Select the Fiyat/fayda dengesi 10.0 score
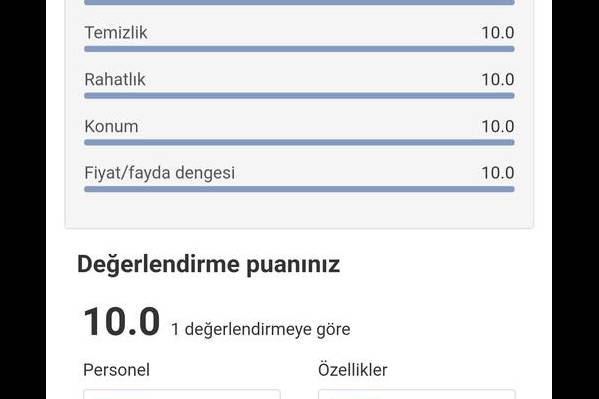Viewport: 599px width, 399px height. (x=497, y=173)
